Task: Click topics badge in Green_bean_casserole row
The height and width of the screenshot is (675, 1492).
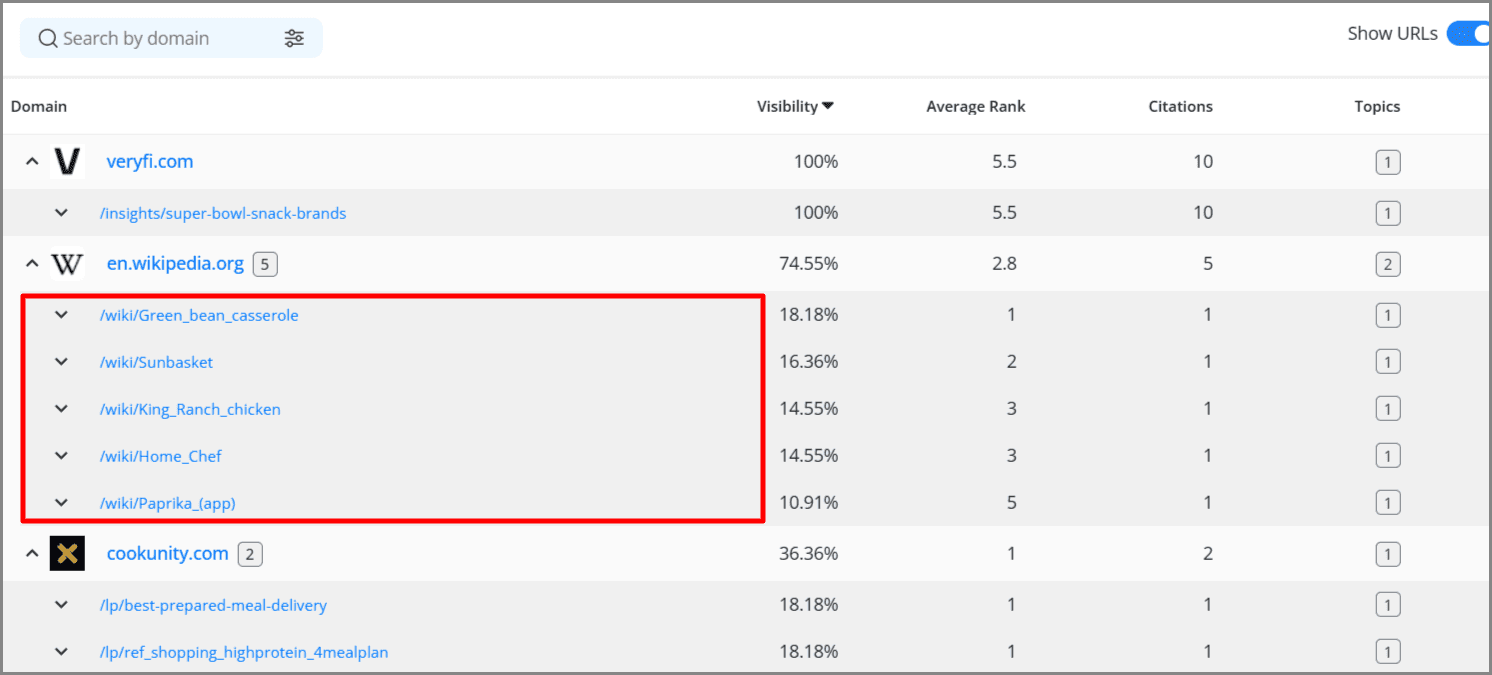Action: (x=1387, y=316)
